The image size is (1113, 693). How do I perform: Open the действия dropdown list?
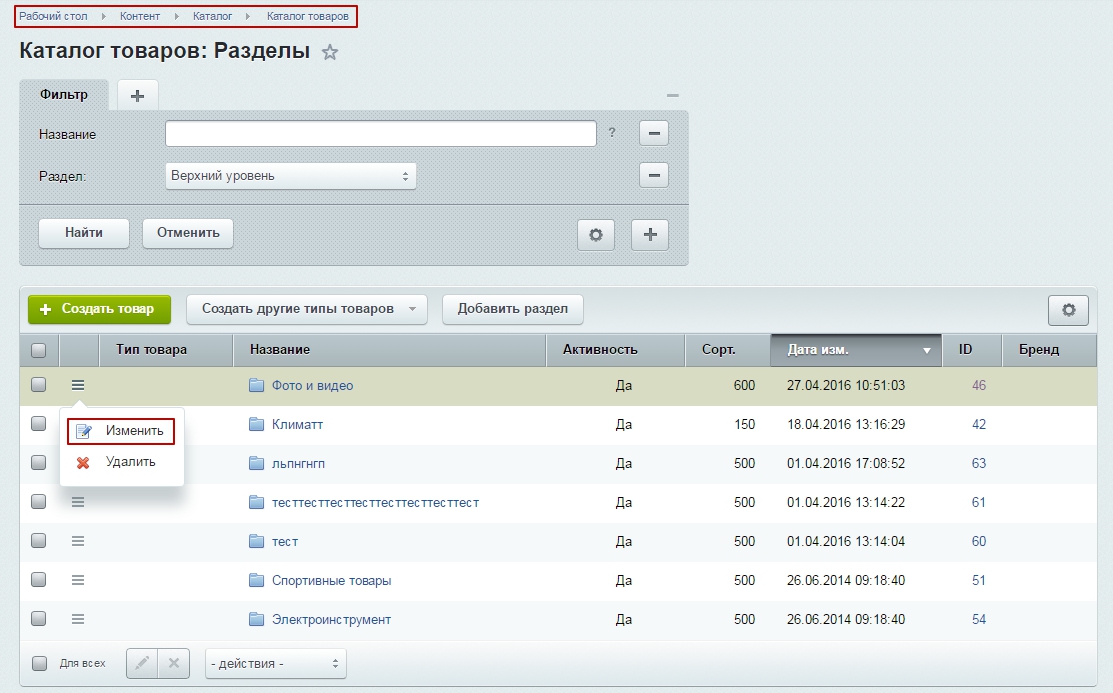275,663
